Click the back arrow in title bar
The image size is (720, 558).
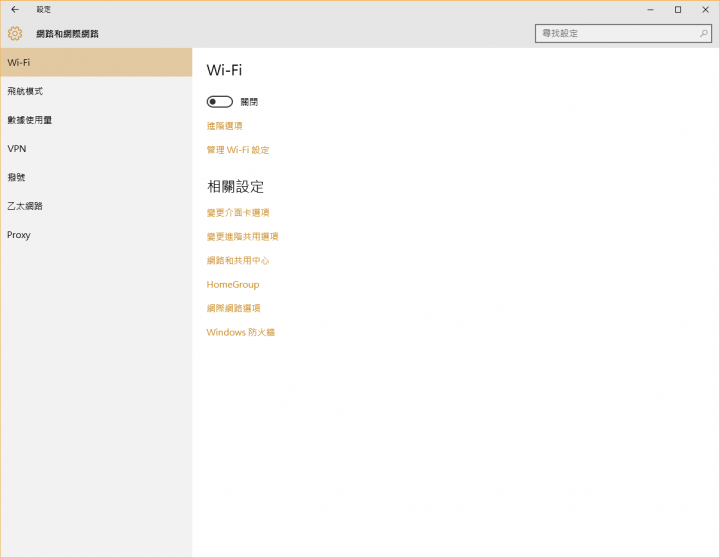point(15,9)
